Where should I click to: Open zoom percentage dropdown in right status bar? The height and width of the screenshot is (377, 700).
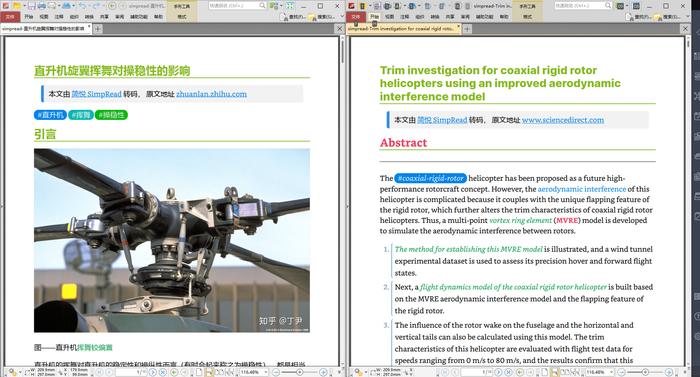(x=600, y=372)
